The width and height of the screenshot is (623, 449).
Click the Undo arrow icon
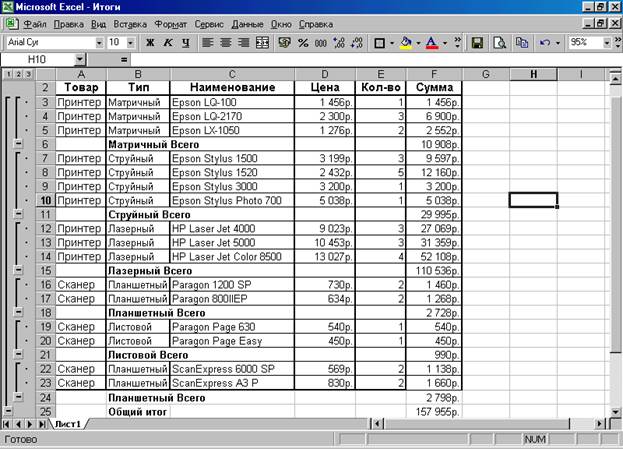[x=545, y=43]
